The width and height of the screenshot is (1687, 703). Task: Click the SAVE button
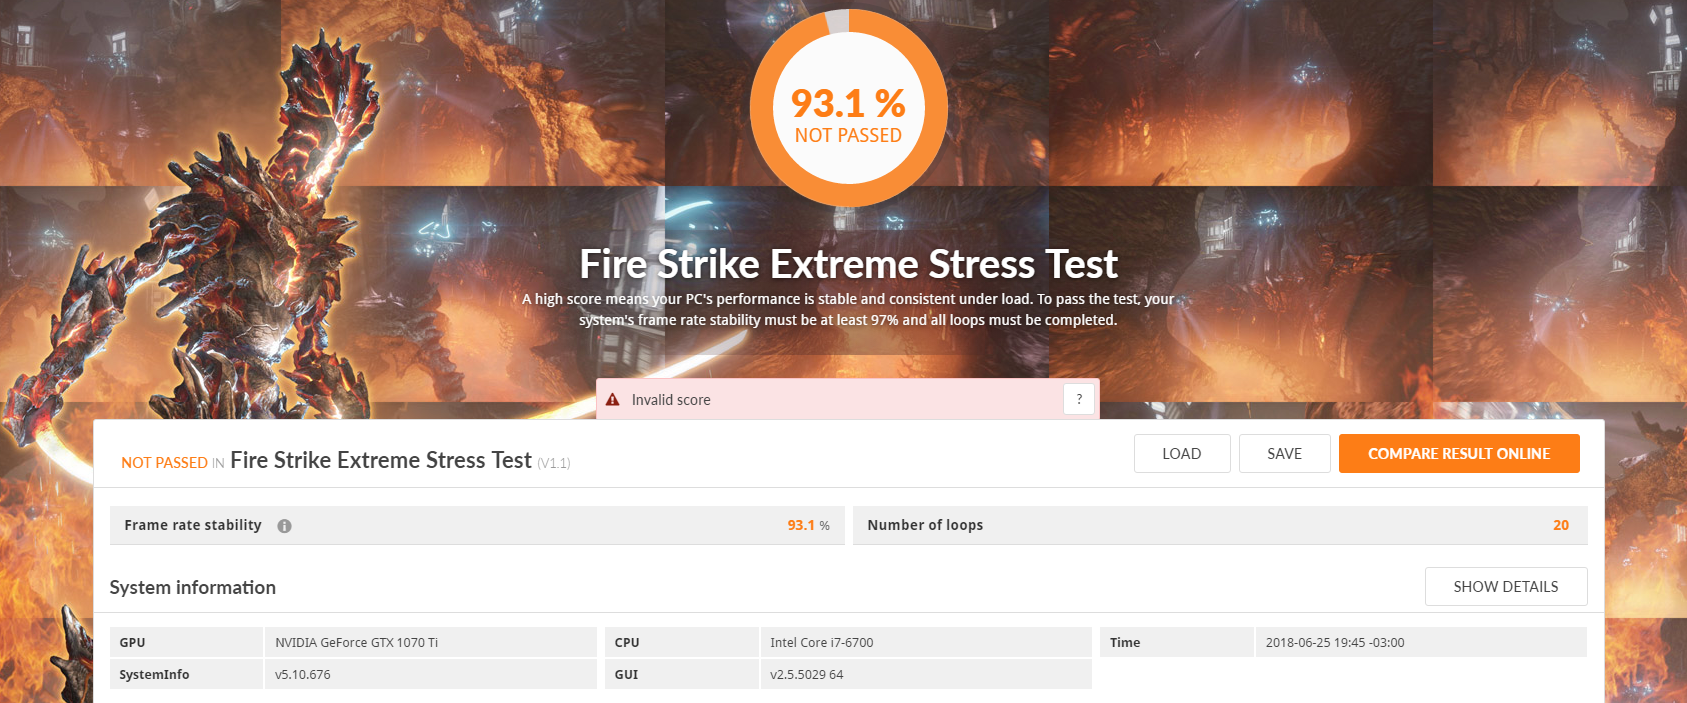tap(1285, 453)
